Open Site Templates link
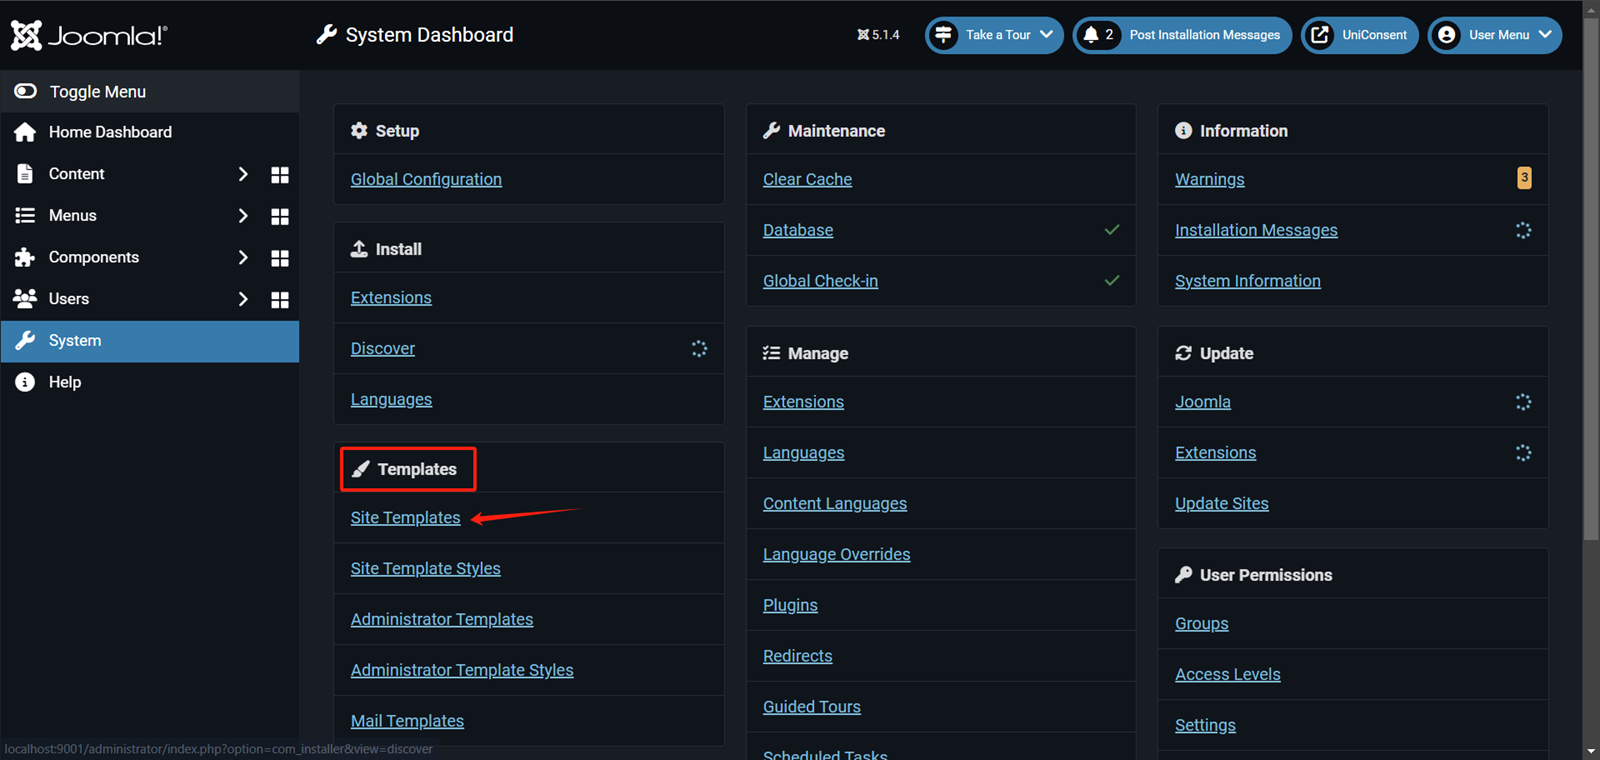The image size is (1600, 760). point(405,518)
